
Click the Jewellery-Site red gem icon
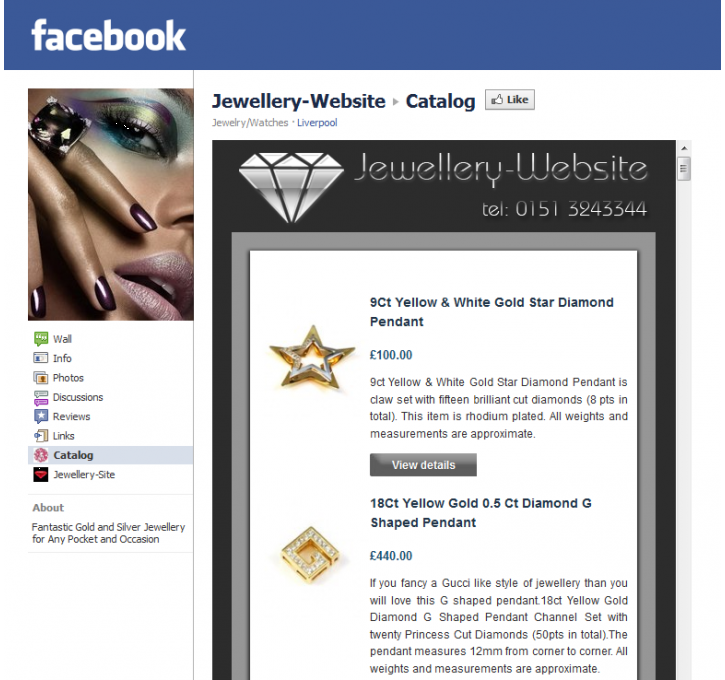click(41, 475)
